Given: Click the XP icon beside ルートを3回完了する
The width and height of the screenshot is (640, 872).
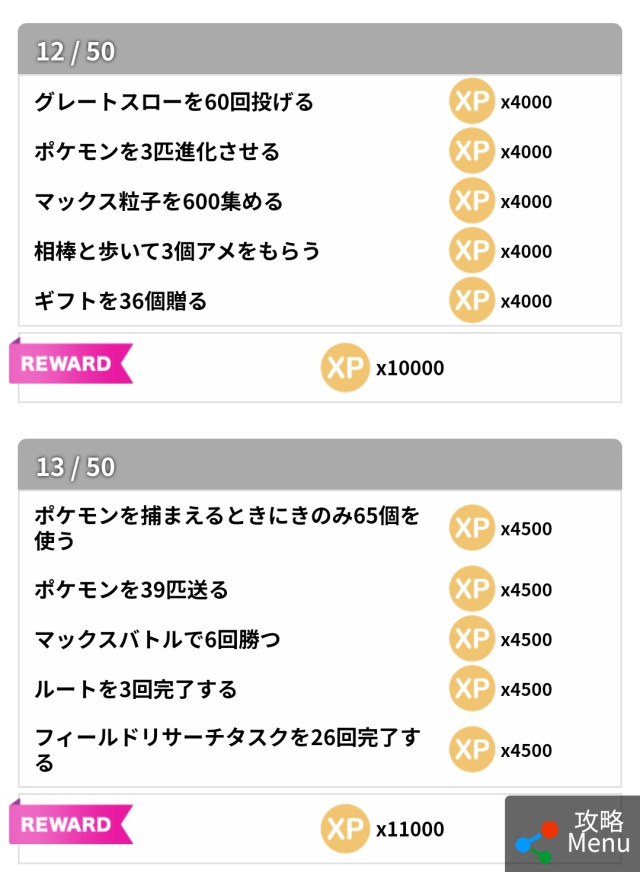Looking at the screenshot, I should (x=472, y=689).
